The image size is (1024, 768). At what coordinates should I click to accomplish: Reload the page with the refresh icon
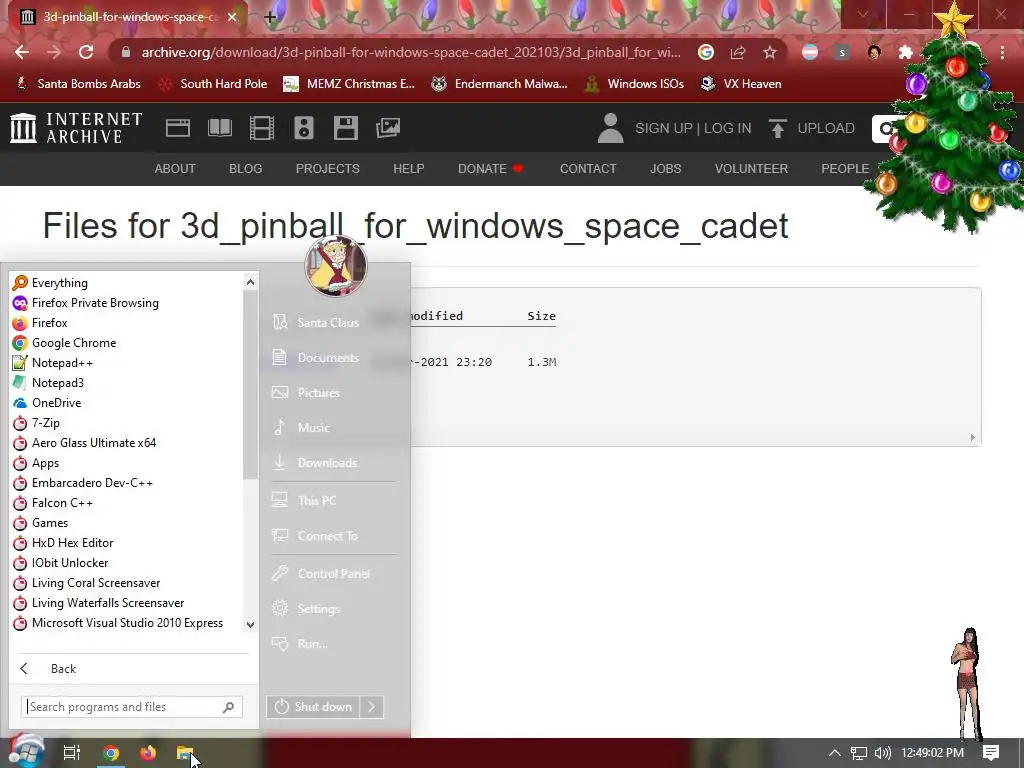pyautogui.click(x=86, y=52)
